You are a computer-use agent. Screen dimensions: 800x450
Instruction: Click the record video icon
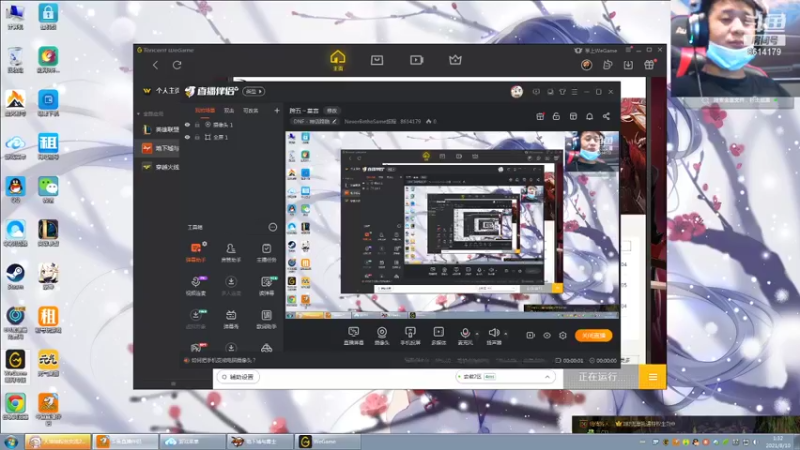531,335
